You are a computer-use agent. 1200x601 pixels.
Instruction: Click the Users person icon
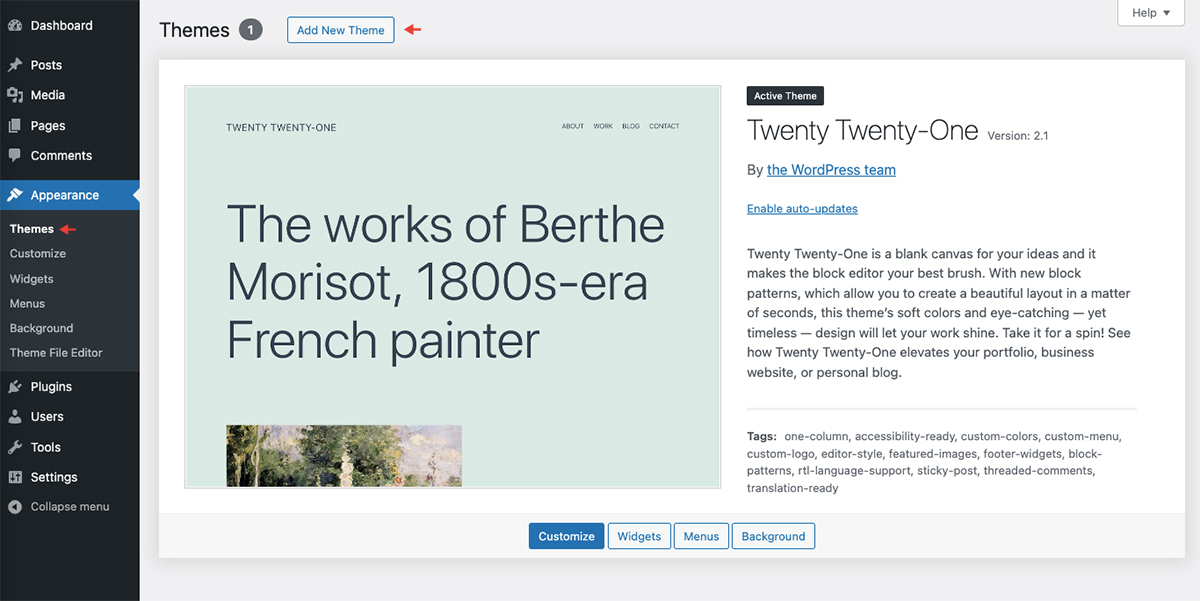(15, 417)
